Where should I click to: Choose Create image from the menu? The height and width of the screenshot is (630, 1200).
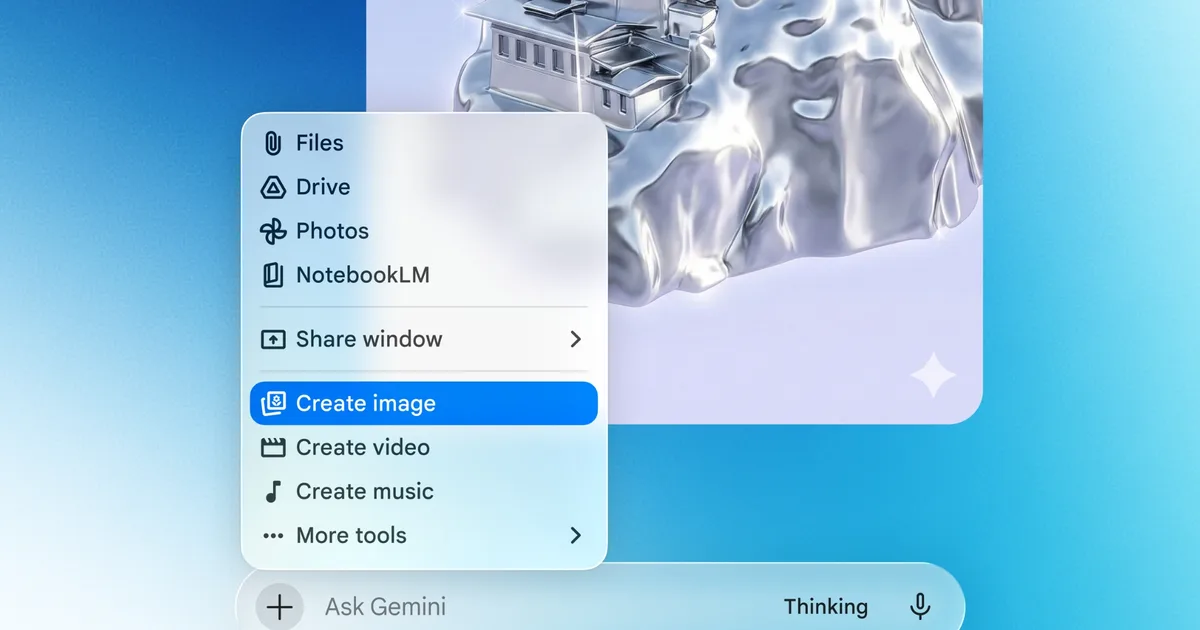coord(365,403)
